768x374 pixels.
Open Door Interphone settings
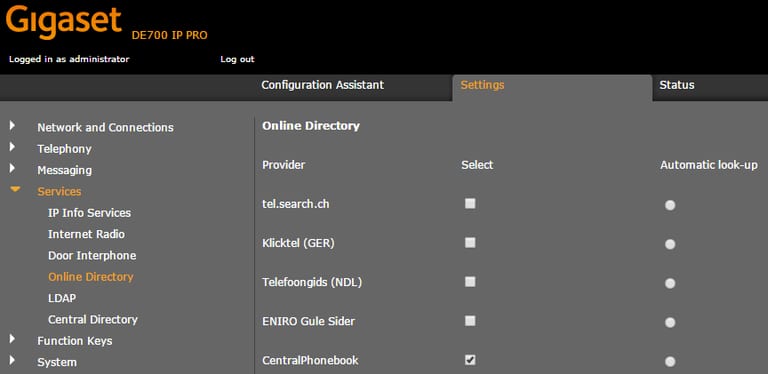[x=92, y=256]
